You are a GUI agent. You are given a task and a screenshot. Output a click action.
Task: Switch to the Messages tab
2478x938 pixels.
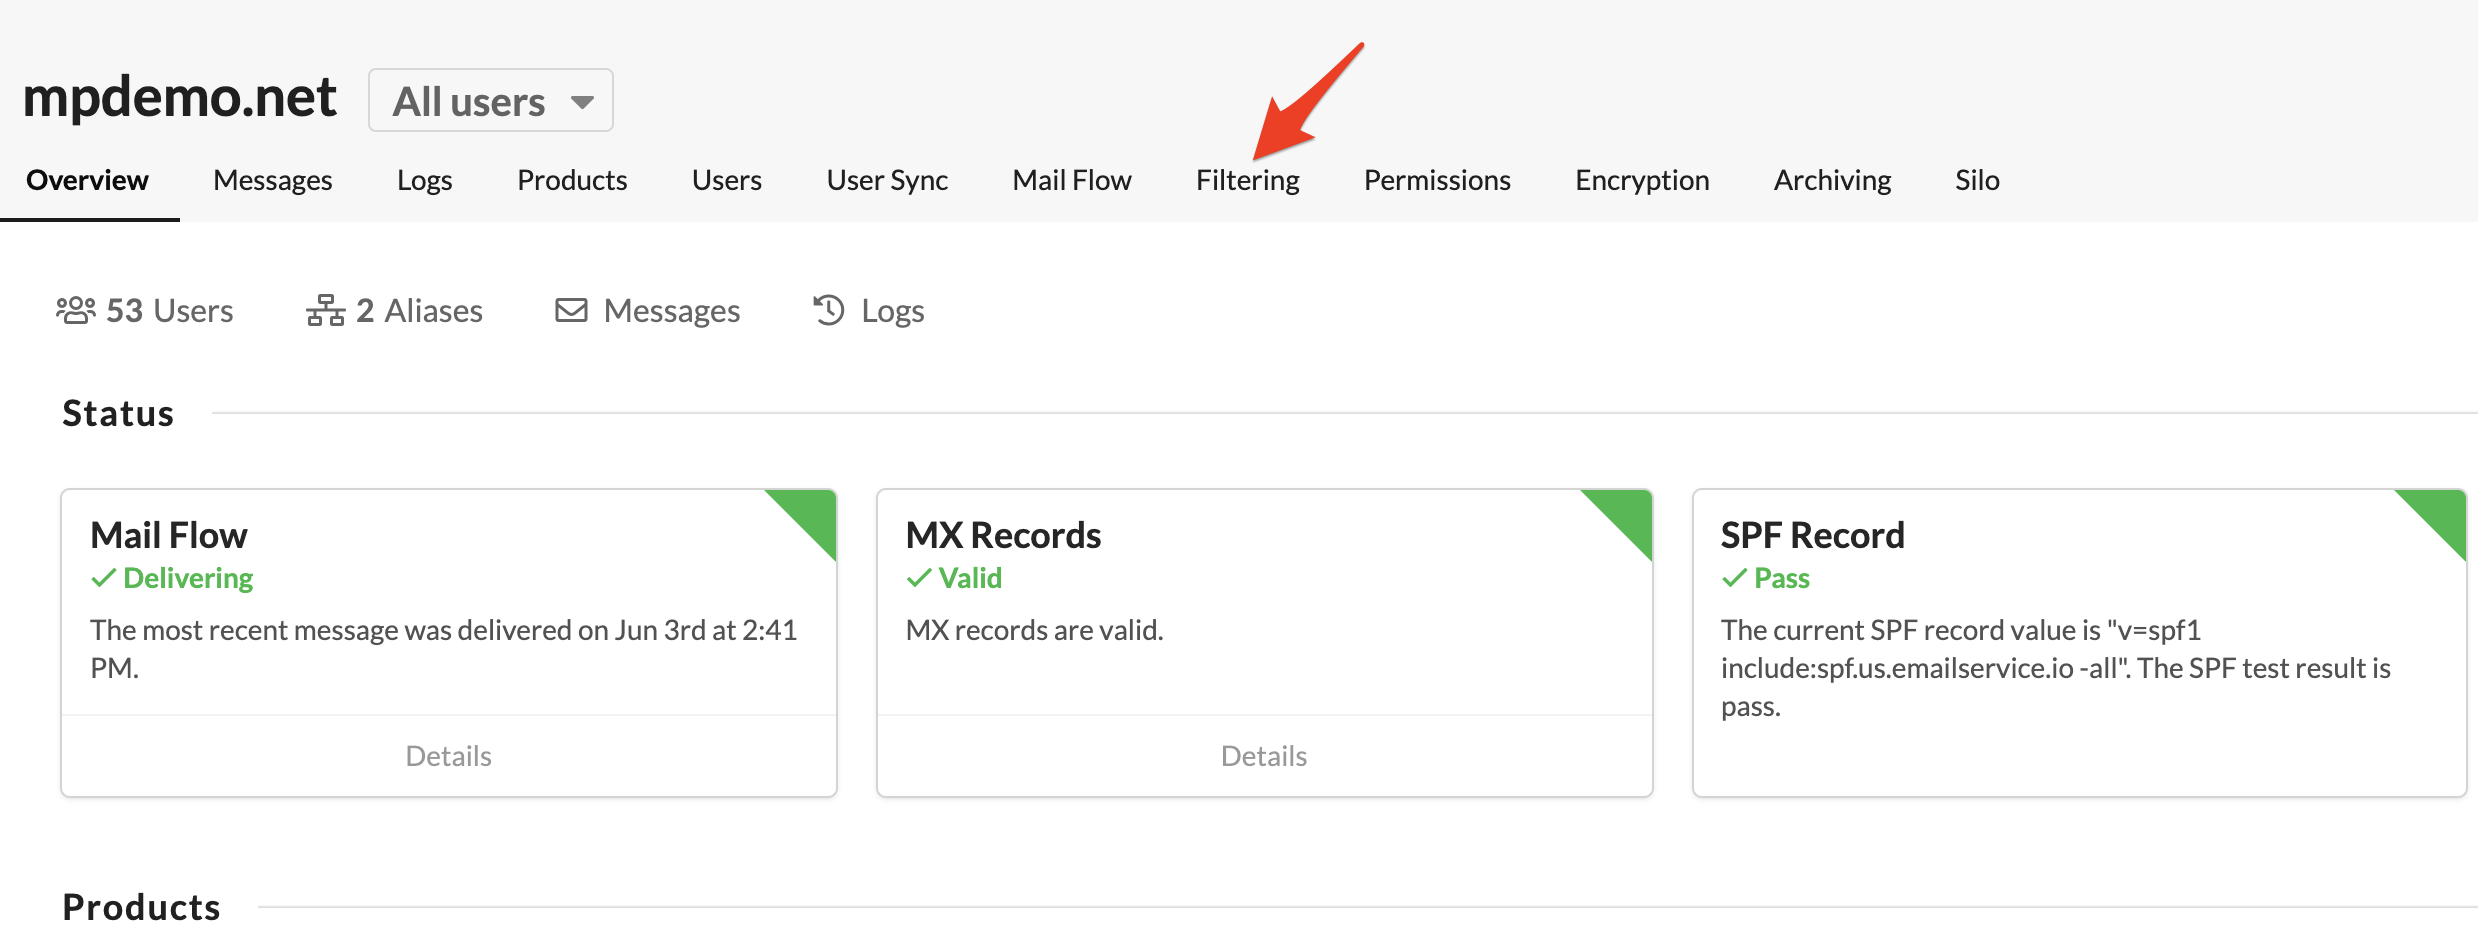[273, 180]
